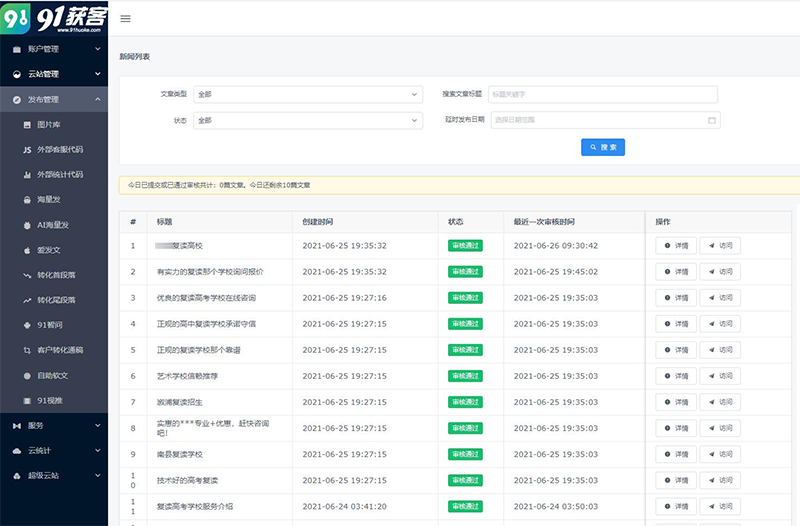This screenshot has width=800, height=526.
Task: Click row 10 title 技术好的高考复读
Action: pyautogui.click(x=187, y=480)
